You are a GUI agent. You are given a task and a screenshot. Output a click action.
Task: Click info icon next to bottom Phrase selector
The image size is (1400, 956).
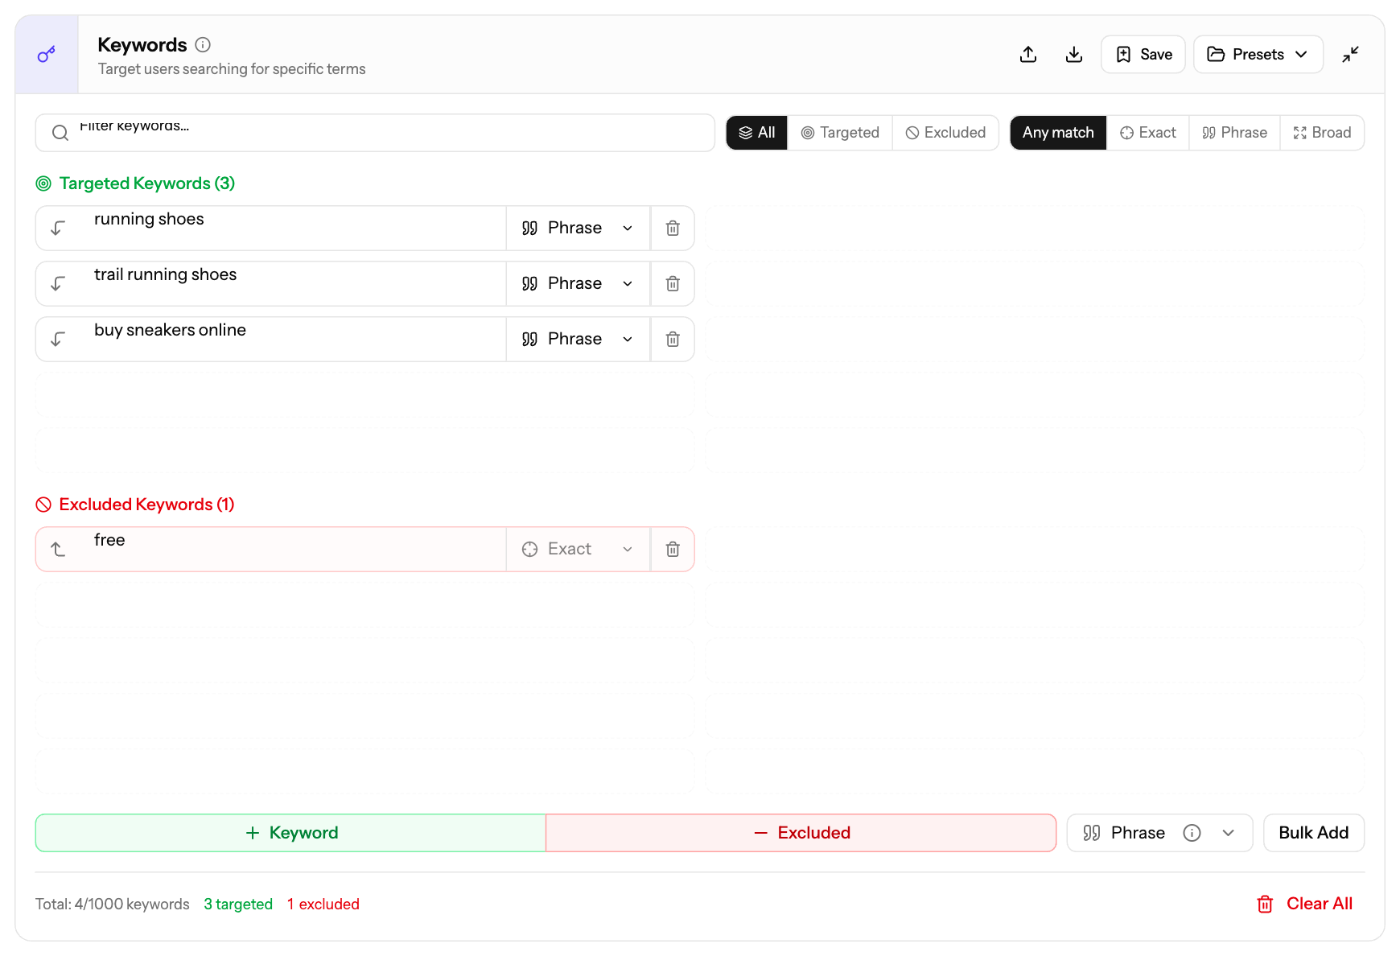tap(1192, 833)
